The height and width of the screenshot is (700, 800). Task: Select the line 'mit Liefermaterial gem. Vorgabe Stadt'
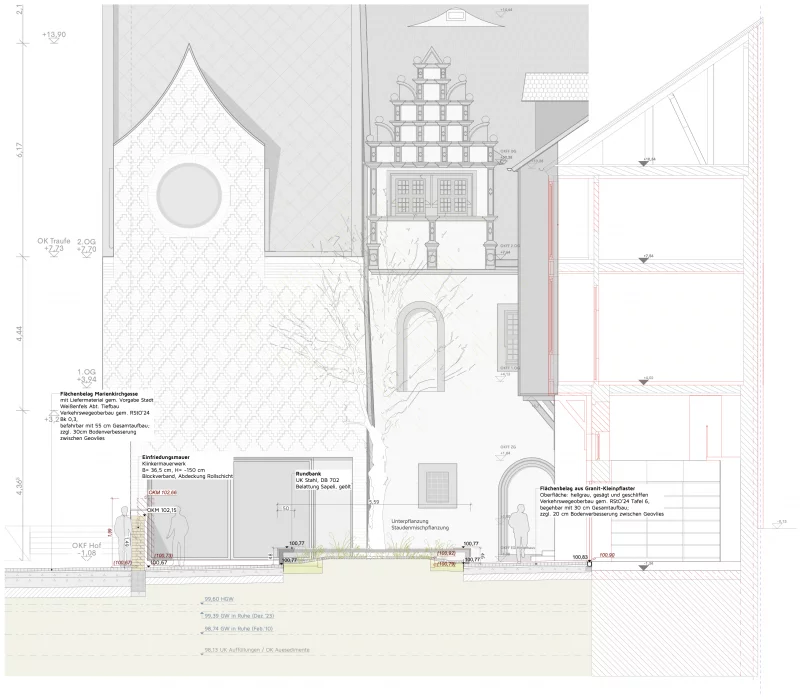pos(106,400)
